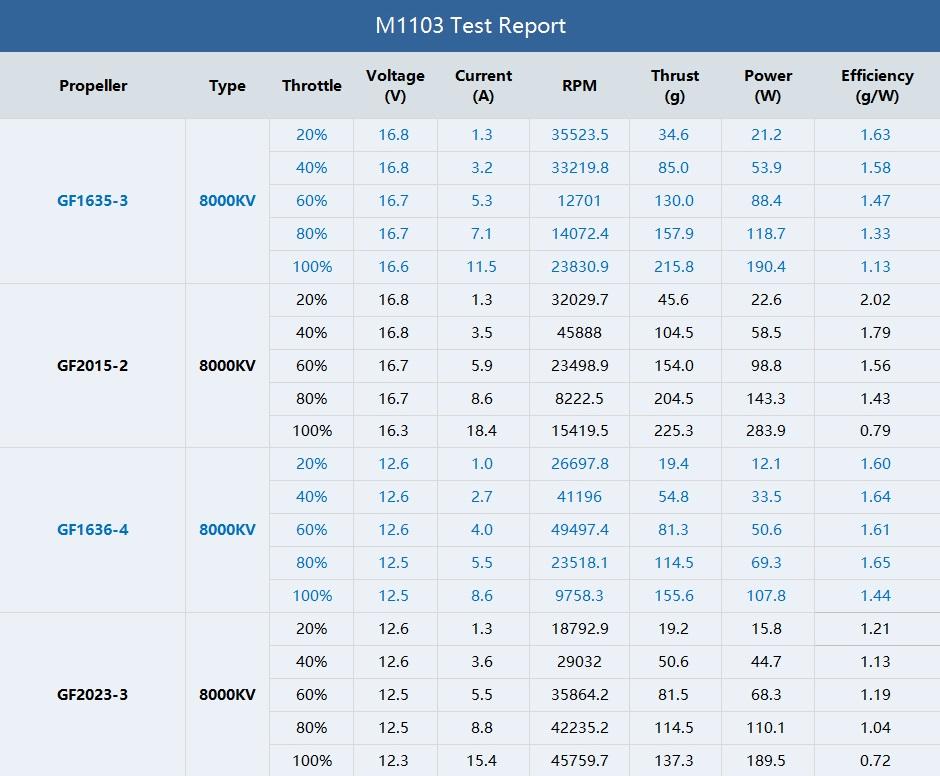Click the GF2023-3 propeller name
Screen dimensions: 940x776
coord(92,694)
